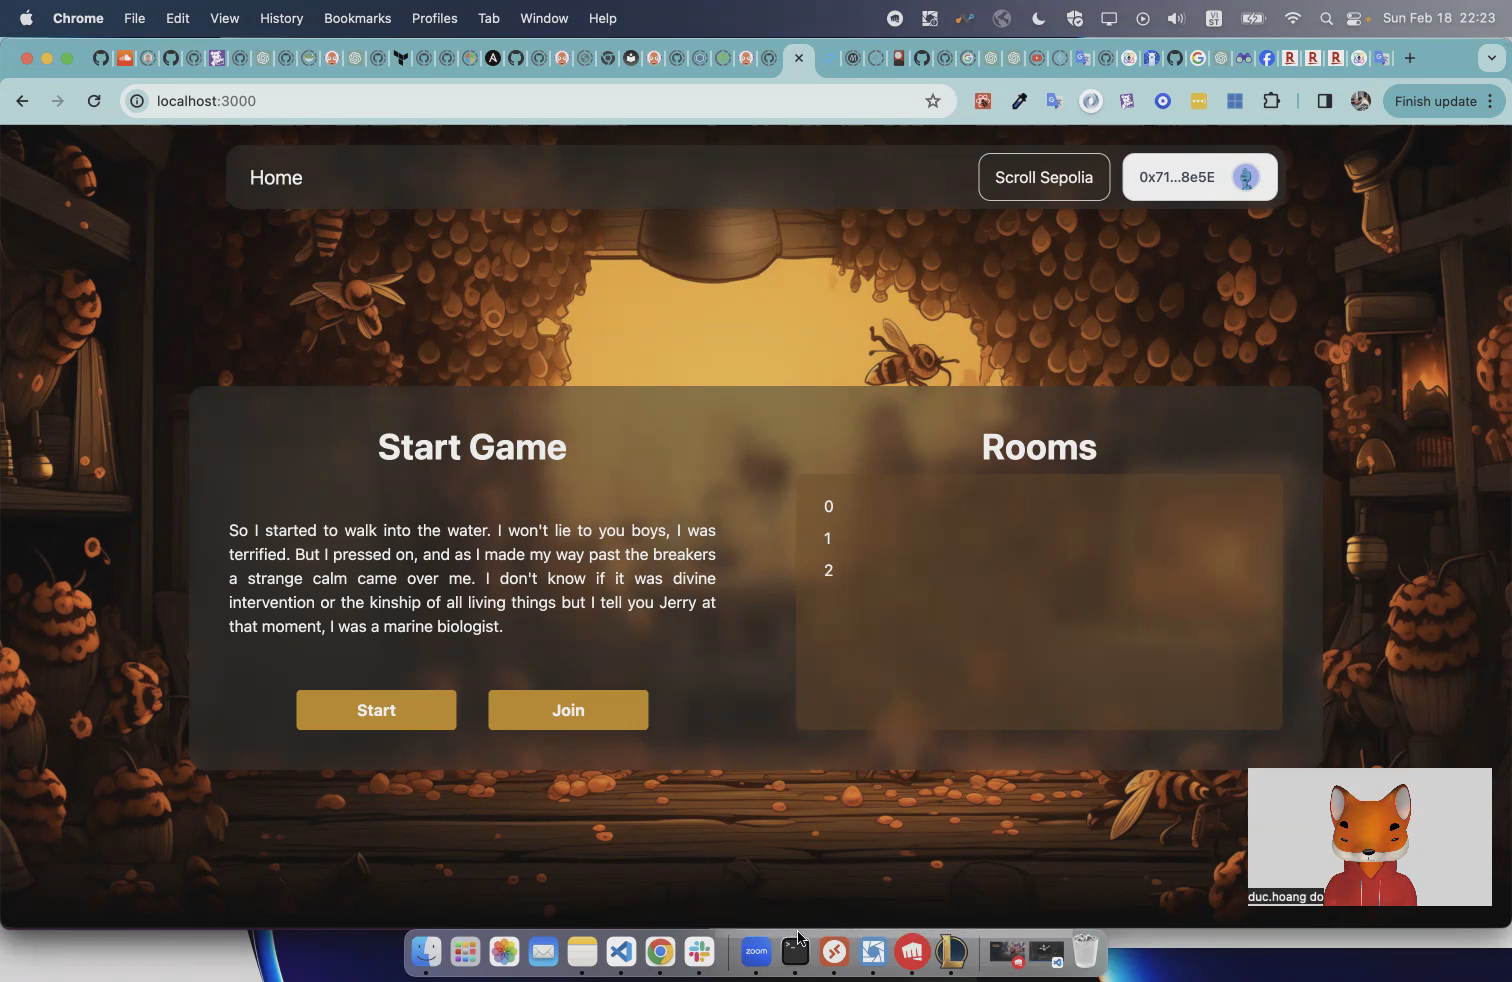Screen dimensions: 1512x982
Task: Open Visual Studio Code from the Dock
Action: click(x=621, y=951)
